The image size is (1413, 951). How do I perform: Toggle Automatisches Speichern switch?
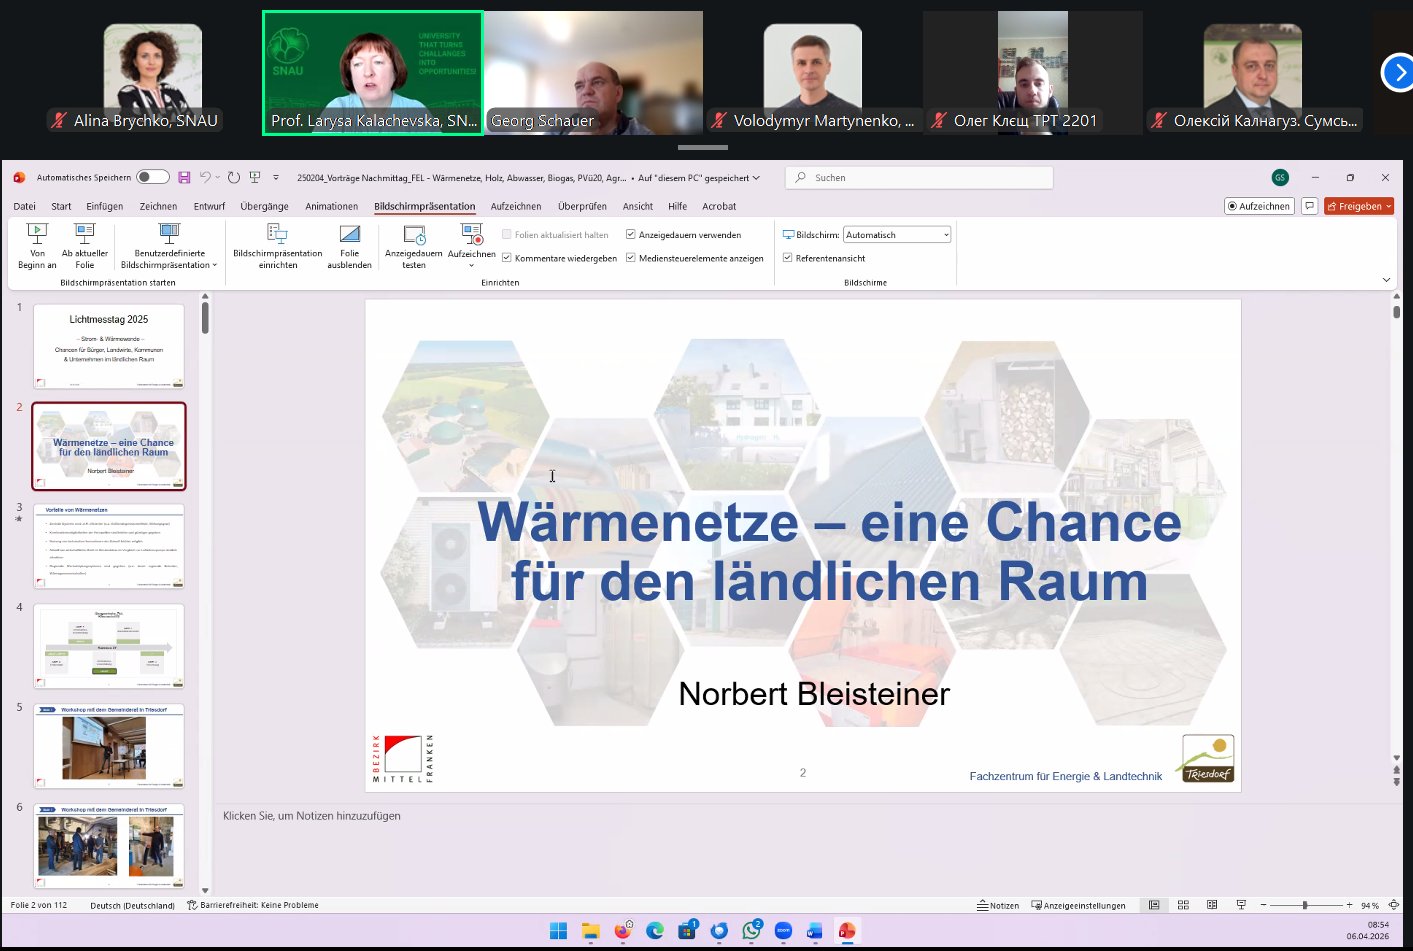tap(152, 177)
